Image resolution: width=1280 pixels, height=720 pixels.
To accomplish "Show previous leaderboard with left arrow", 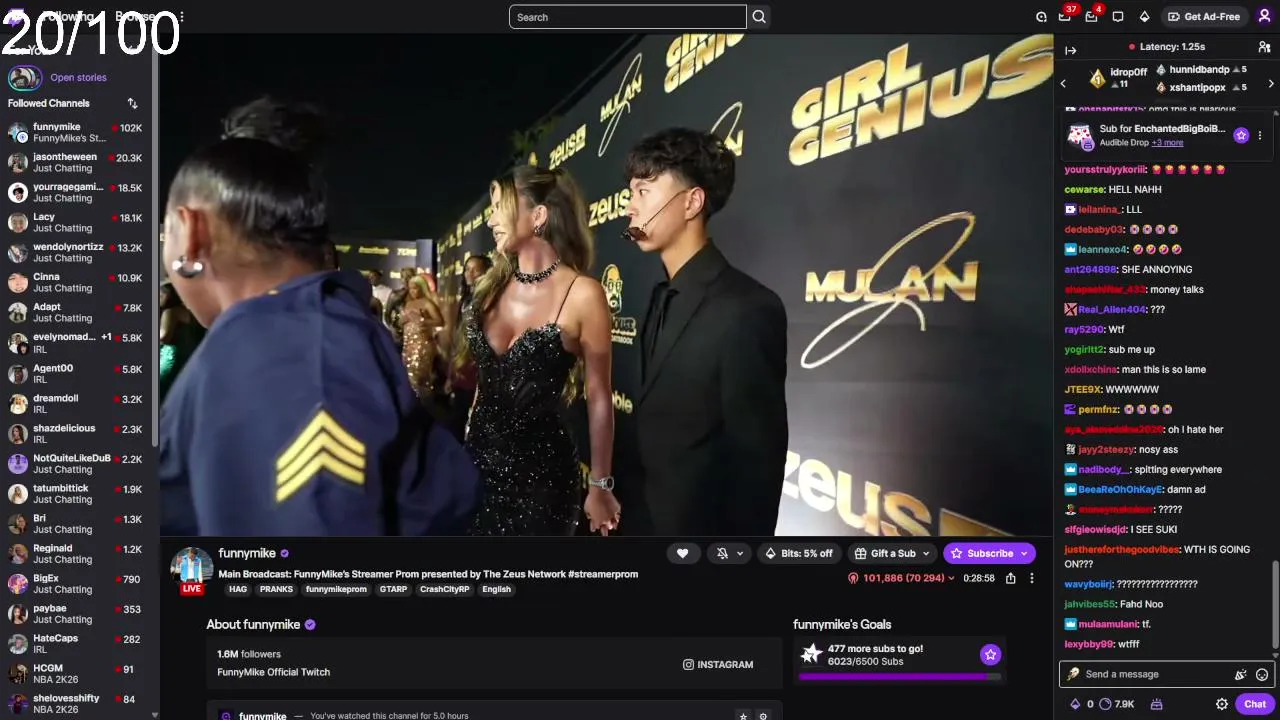I will tap(1064, 83).
